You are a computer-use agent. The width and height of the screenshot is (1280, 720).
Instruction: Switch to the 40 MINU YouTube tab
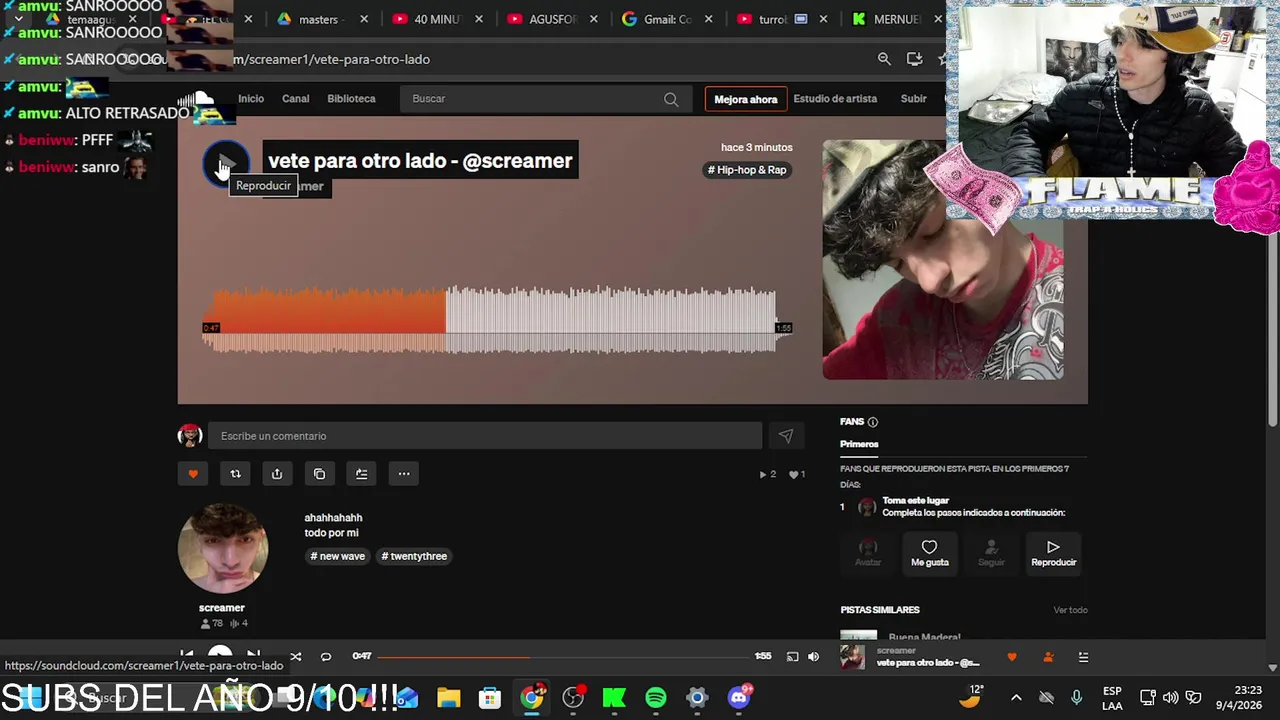pyautogui.click(x=435, y=19)
